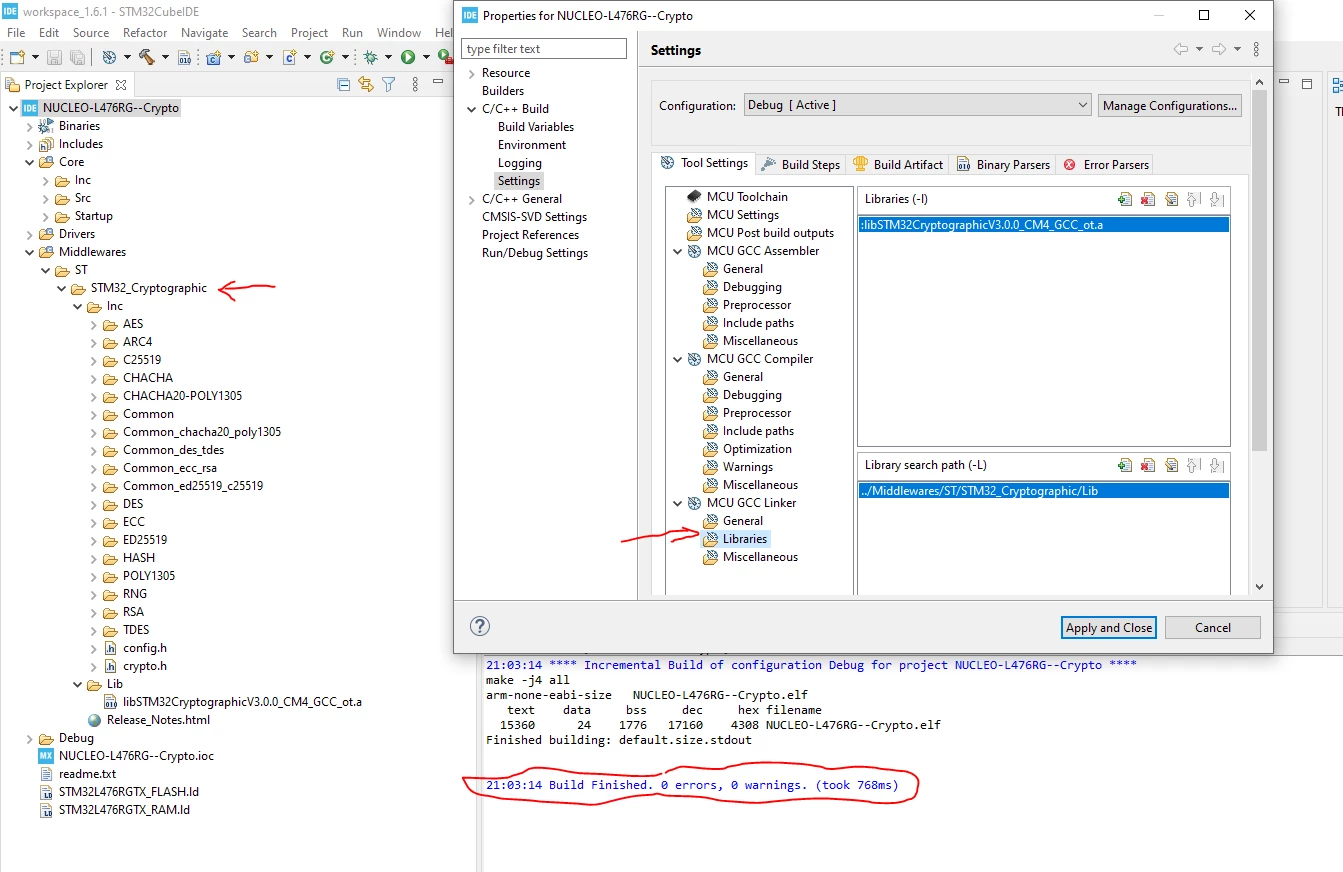This screenshot has width=1343, height=872.
Task: Select the libSTM32CryptographicV3.0.0 library entry in Libraries list
Action: pos(1043,225)
